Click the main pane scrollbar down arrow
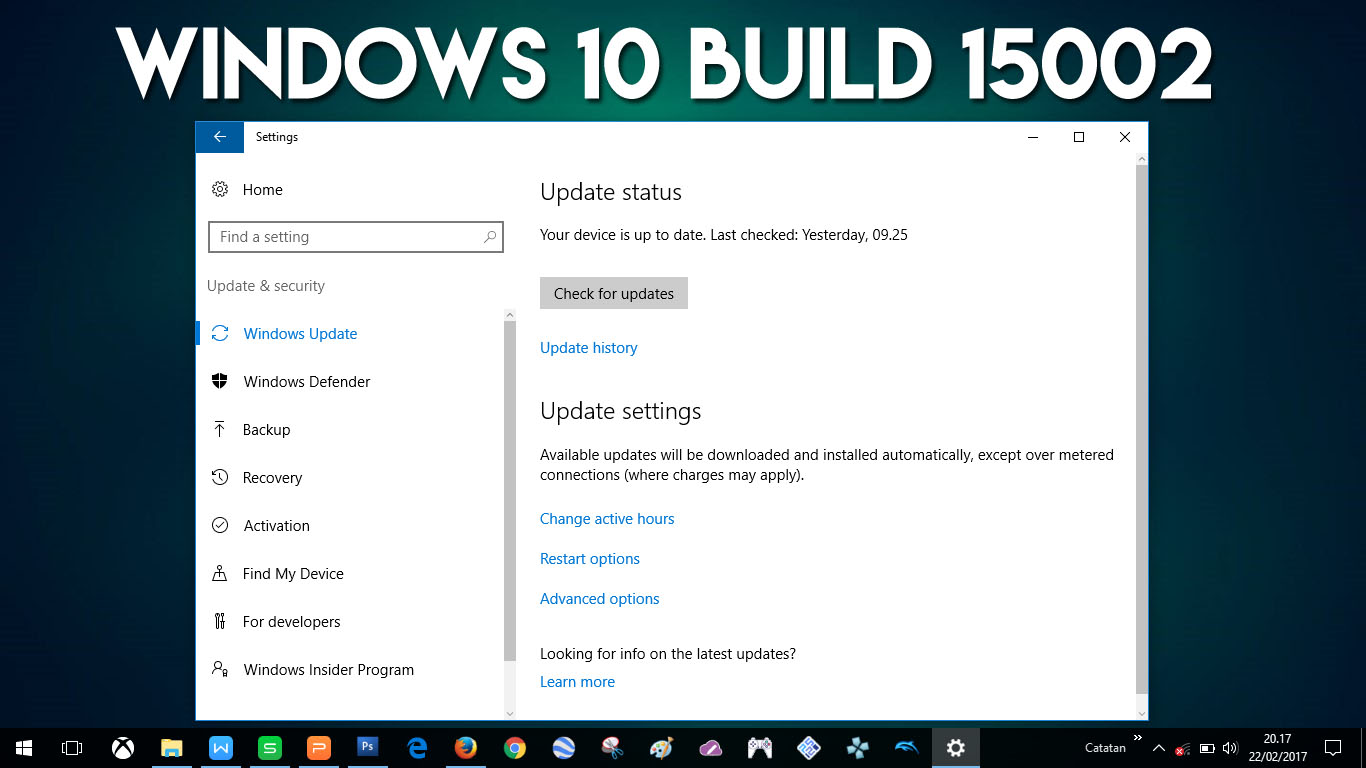The image size is (1366, 768). (1142, 712)
